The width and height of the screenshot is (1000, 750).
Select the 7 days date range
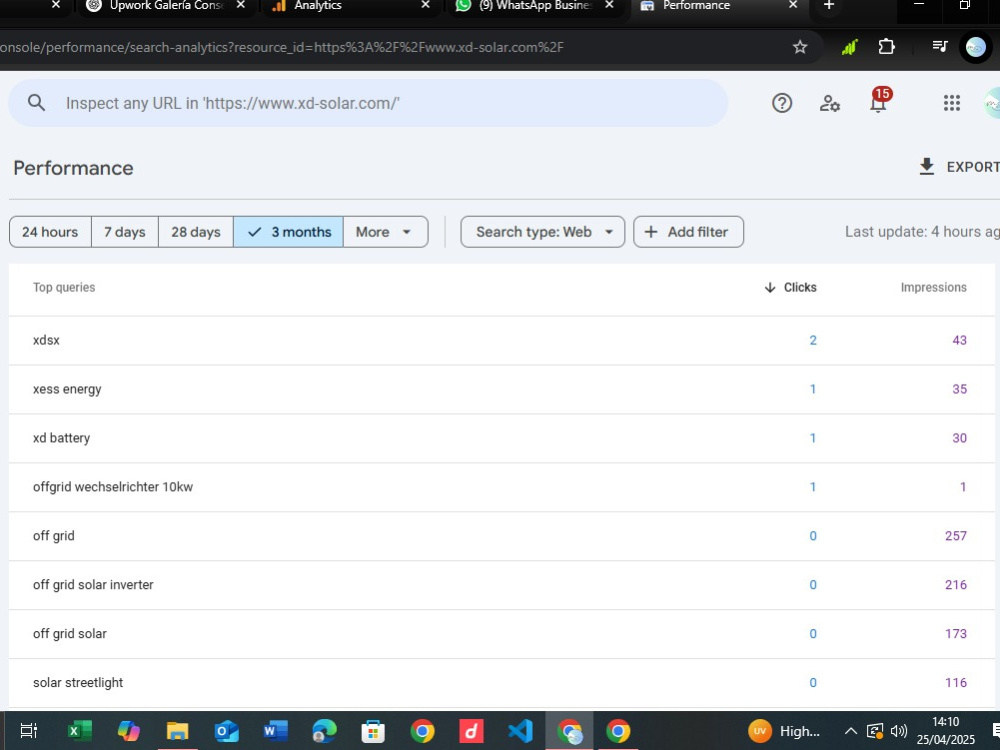pos(125,232)
